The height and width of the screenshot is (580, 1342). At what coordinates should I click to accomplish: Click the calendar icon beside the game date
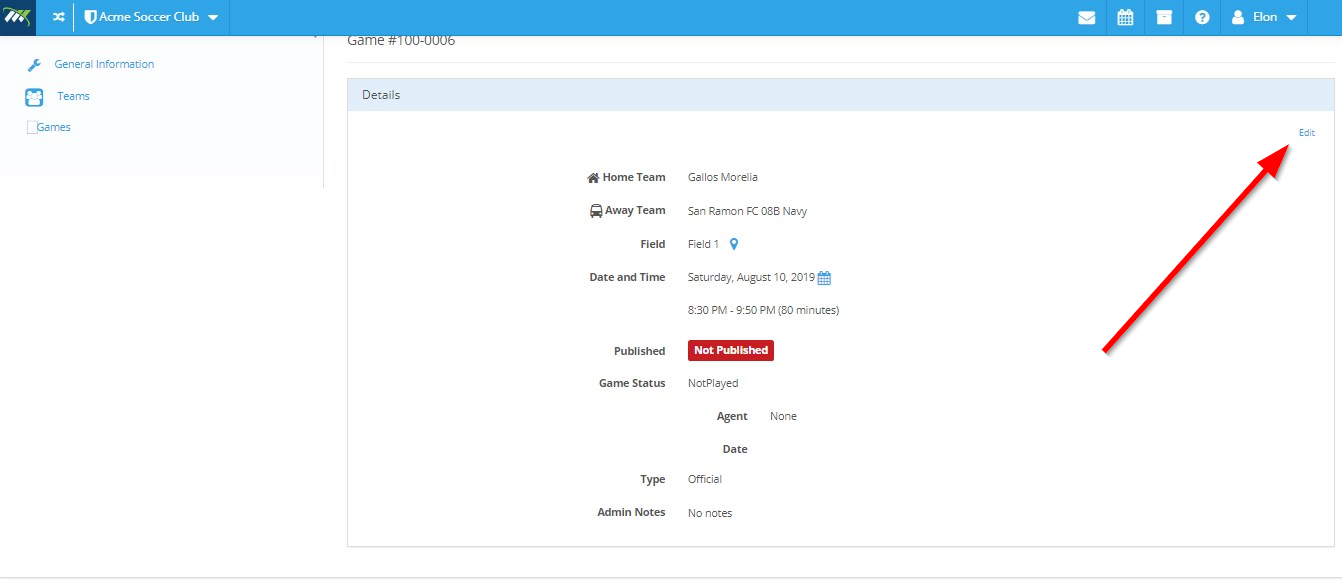click(825, 278)
